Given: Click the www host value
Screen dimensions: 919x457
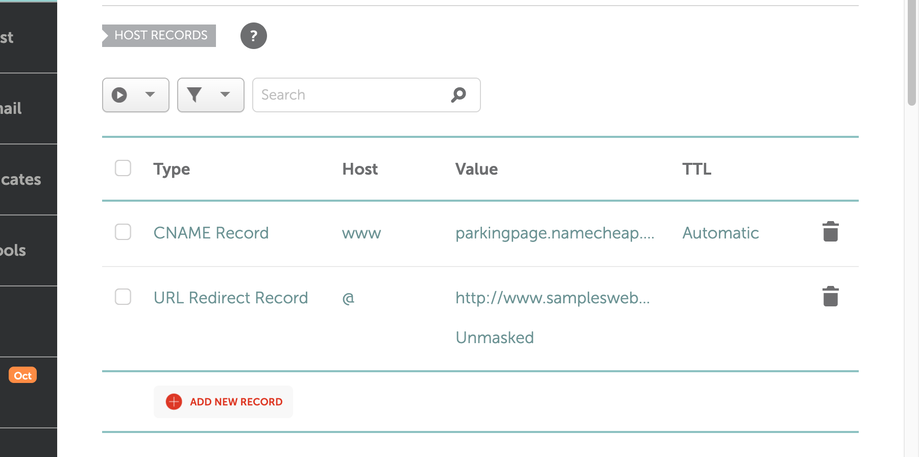Looking at the screenshot, I should [362, 234].
